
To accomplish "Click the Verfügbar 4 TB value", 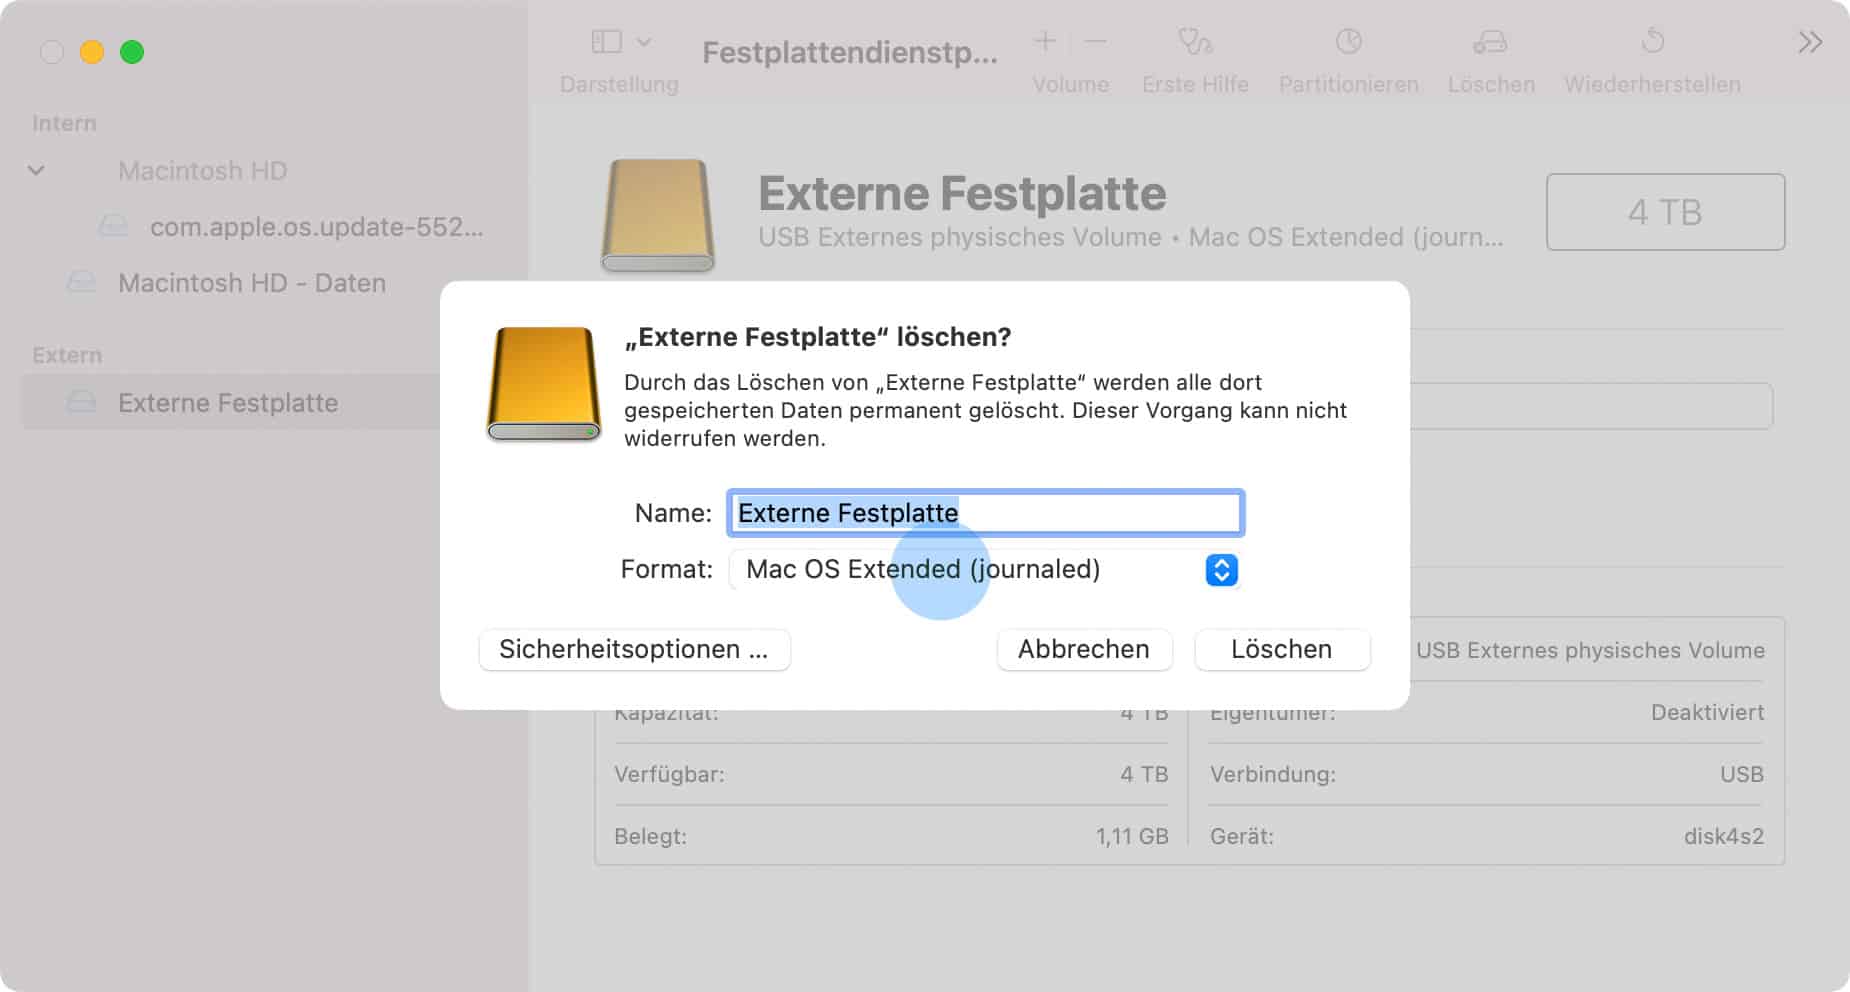I will 1144,774.
